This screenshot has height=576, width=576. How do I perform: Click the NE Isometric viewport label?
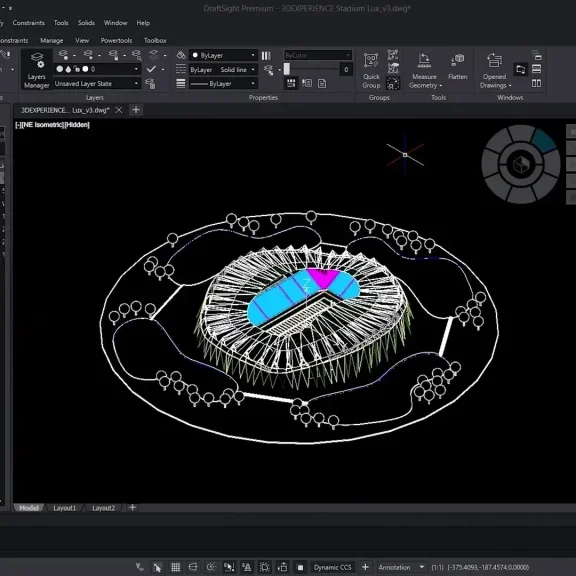(42, 125)
